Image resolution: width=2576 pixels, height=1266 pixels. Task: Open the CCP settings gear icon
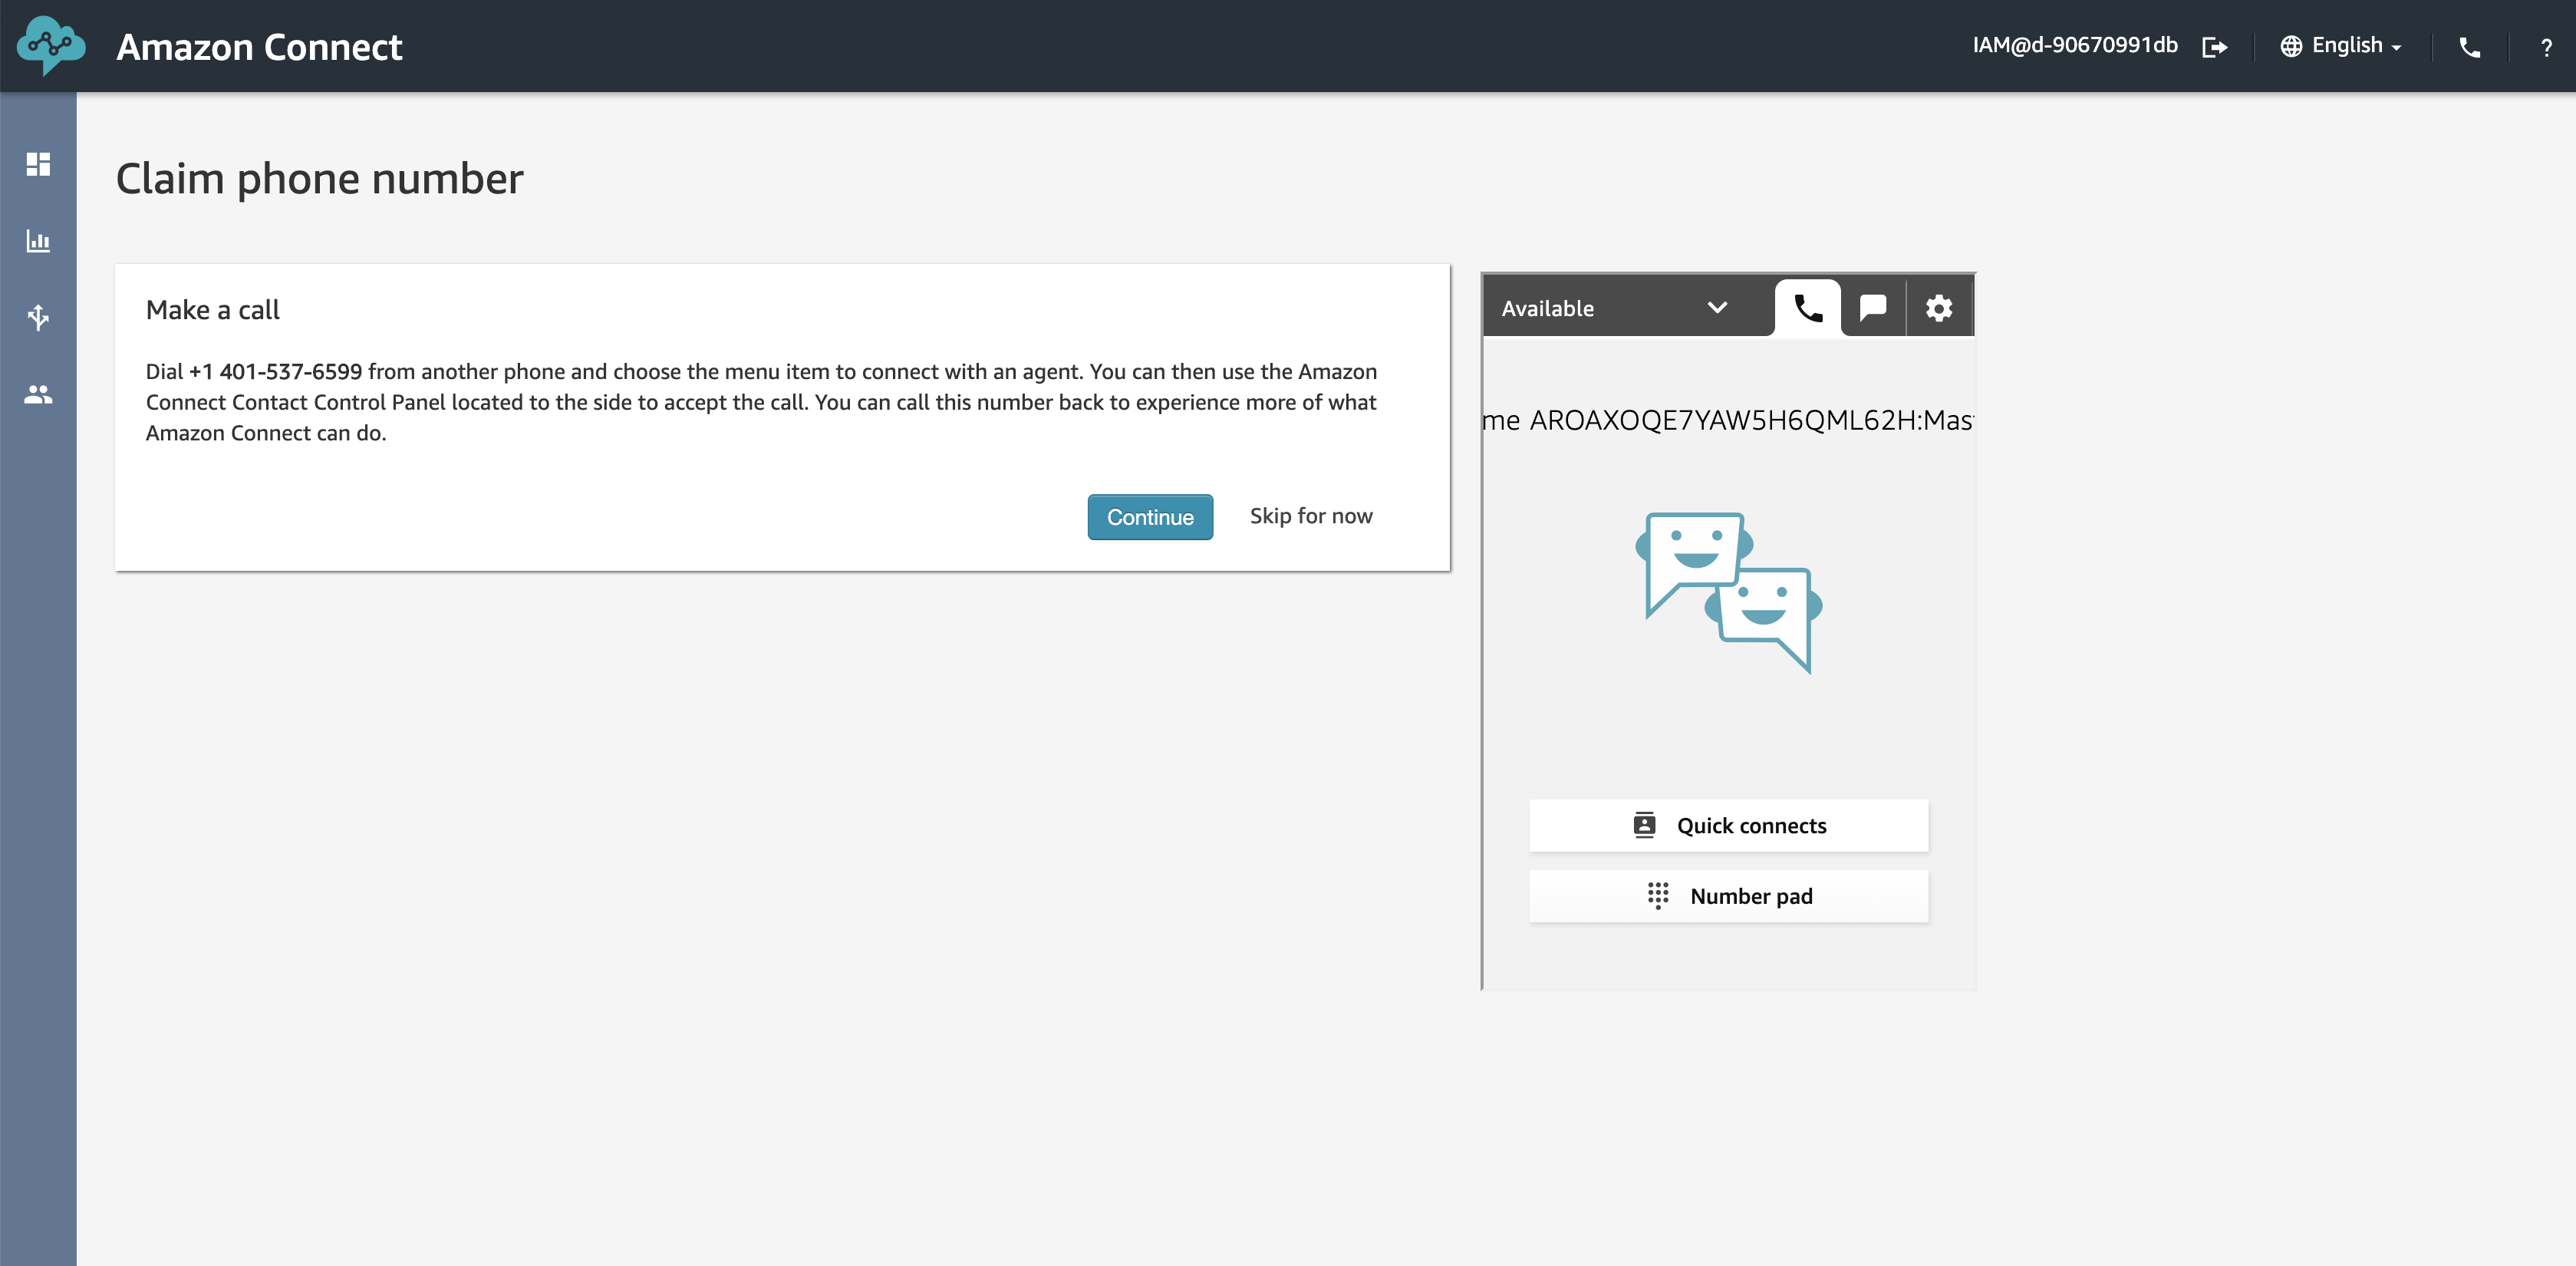pos(1938,308)
